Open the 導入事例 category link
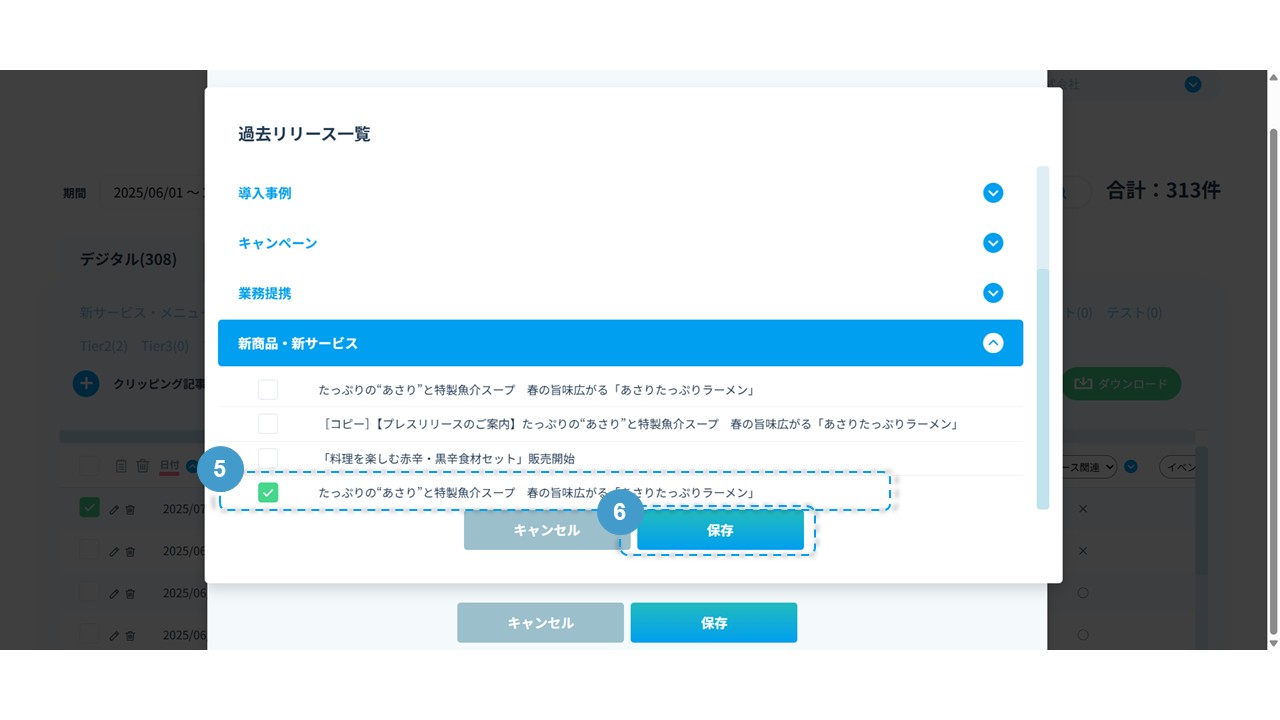 point(265,193)
